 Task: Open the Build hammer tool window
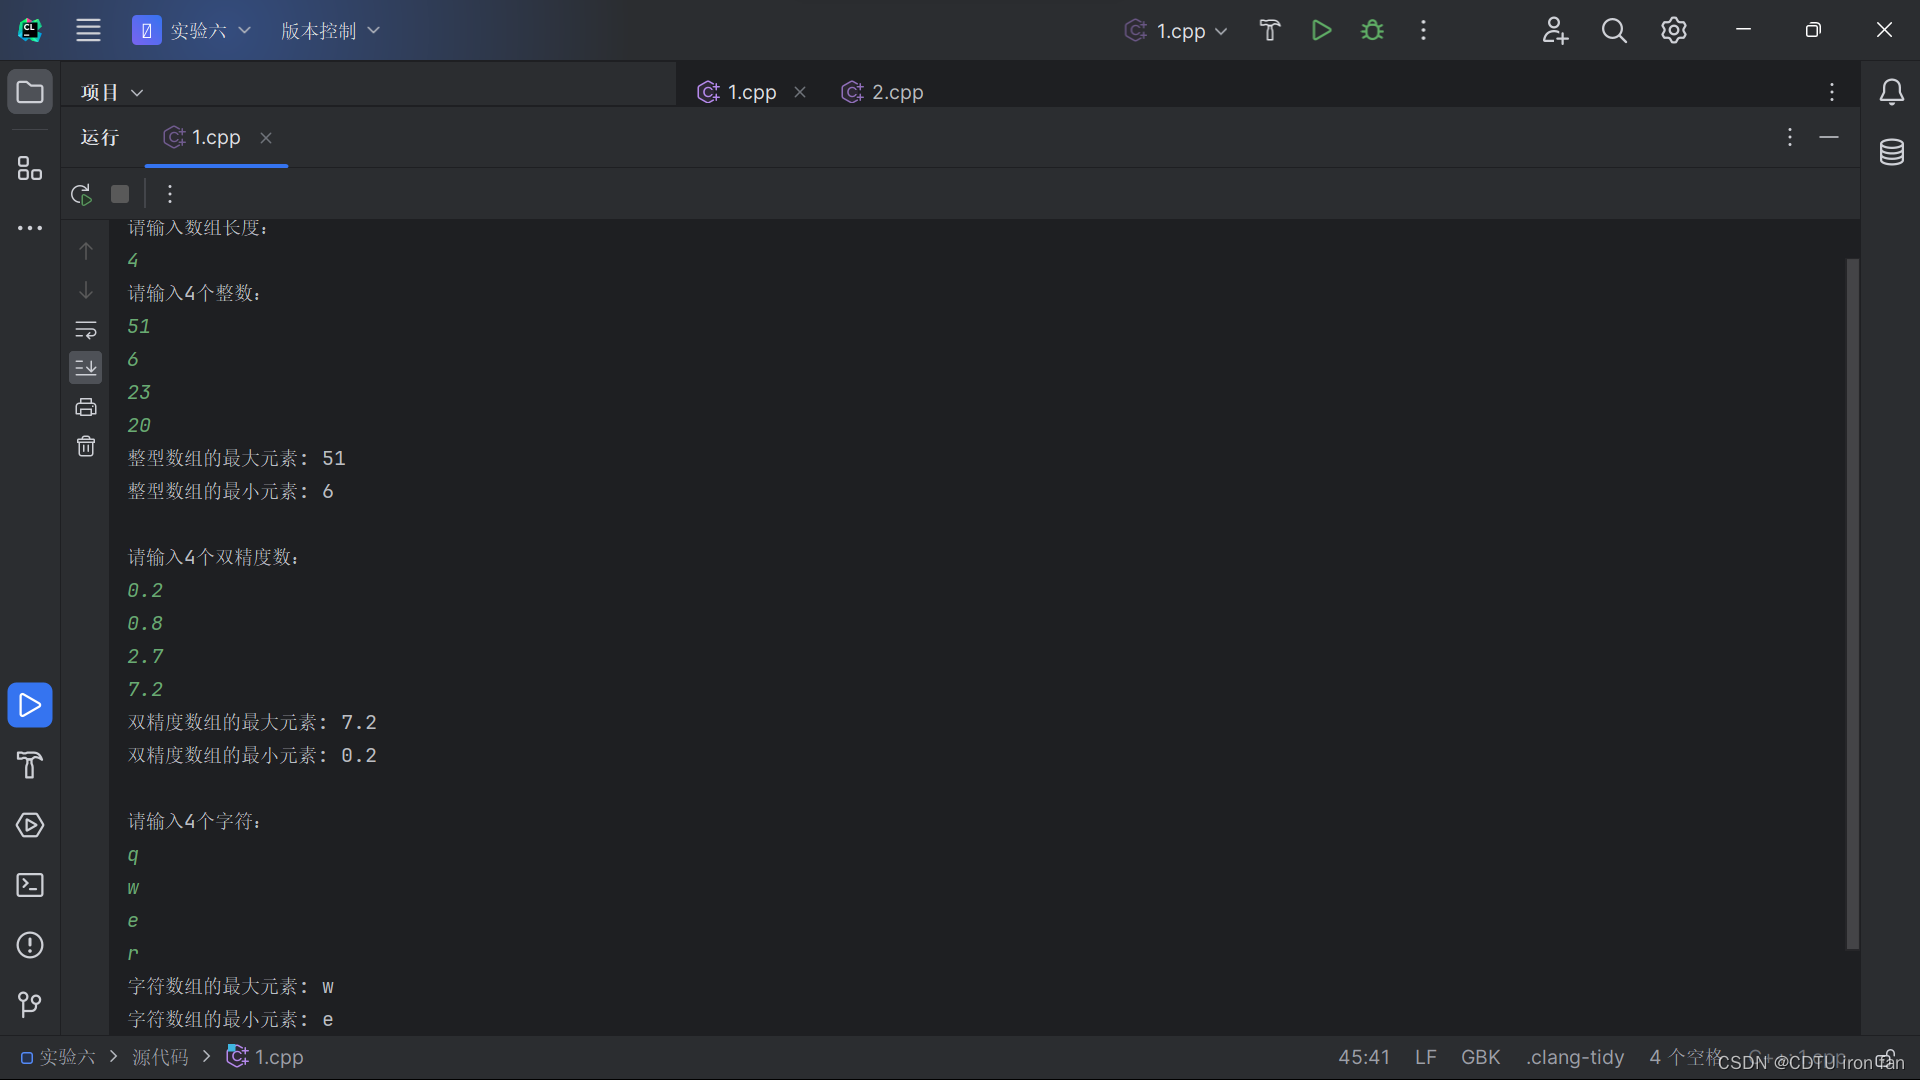30,765
